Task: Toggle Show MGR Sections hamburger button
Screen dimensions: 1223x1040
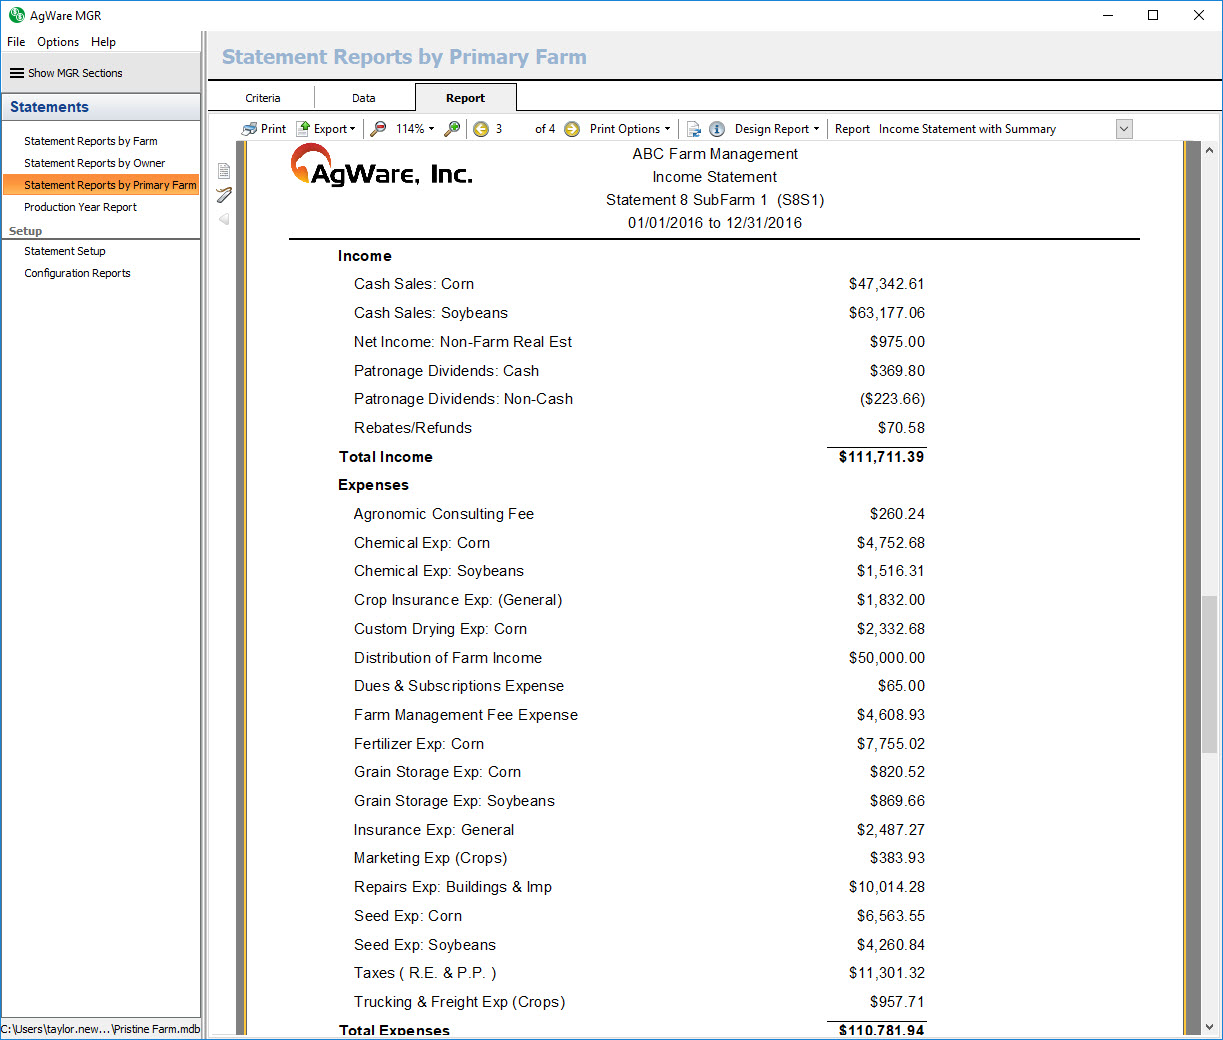Action: 17,73
